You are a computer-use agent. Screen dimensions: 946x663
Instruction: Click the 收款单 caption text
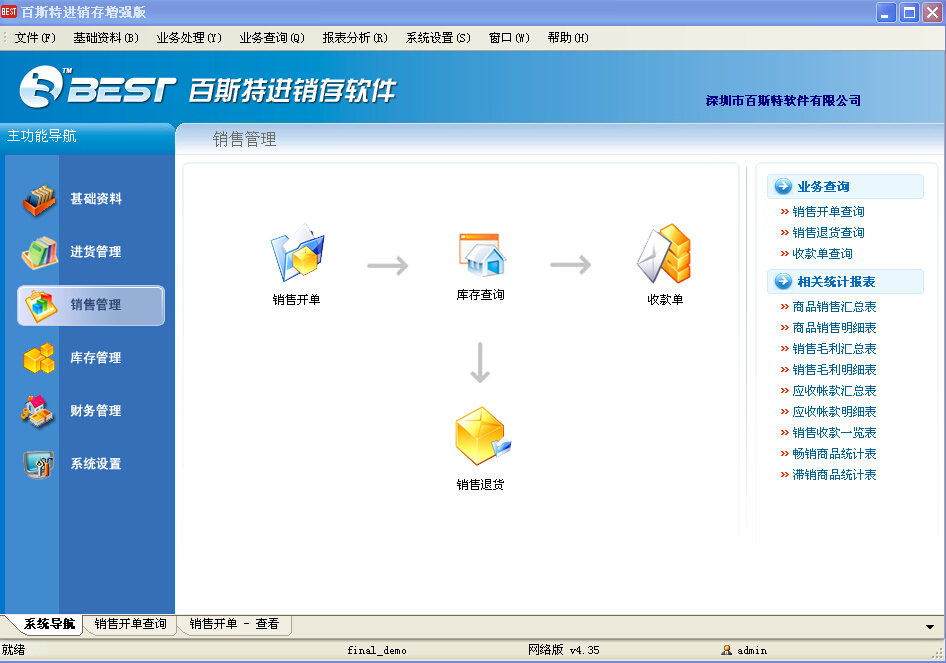tap(665, 300)
